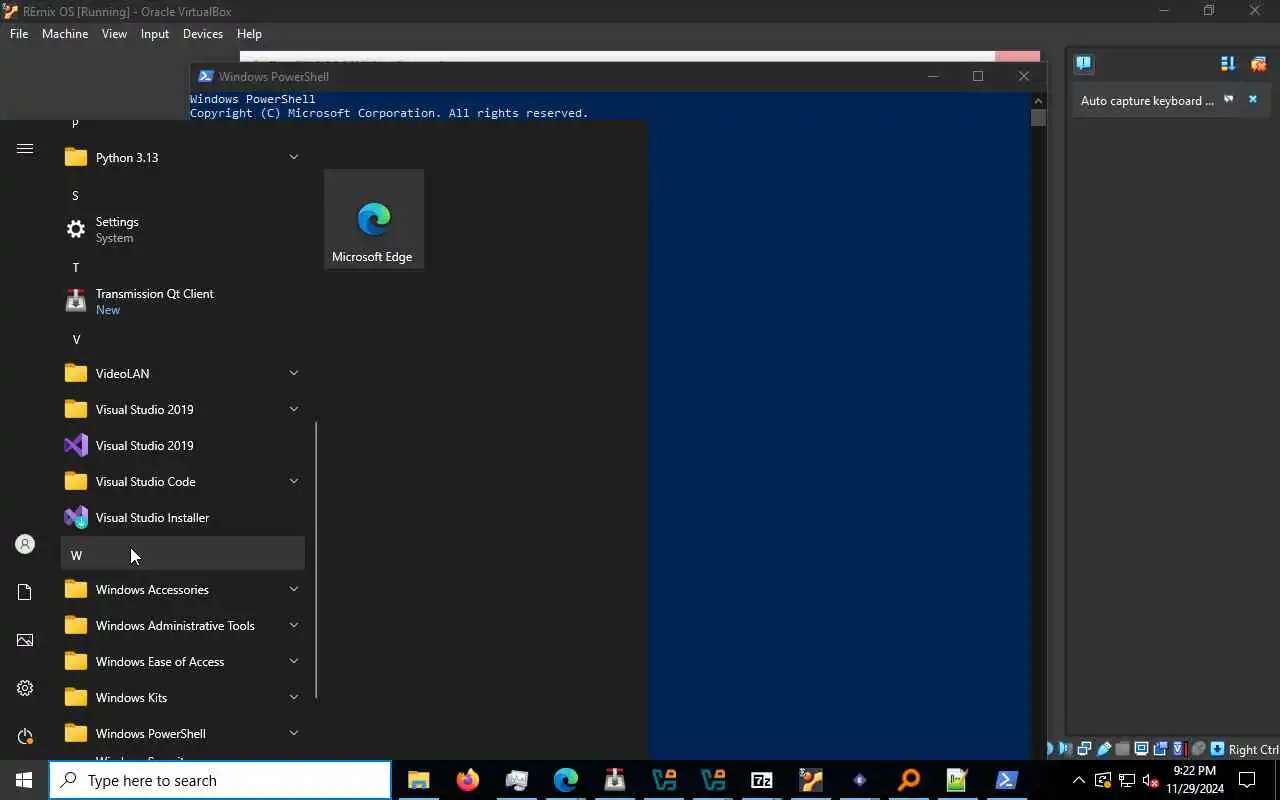
Task: Click the VirtualBox keyboard capture arrow icon
Action: (1217, 749)
